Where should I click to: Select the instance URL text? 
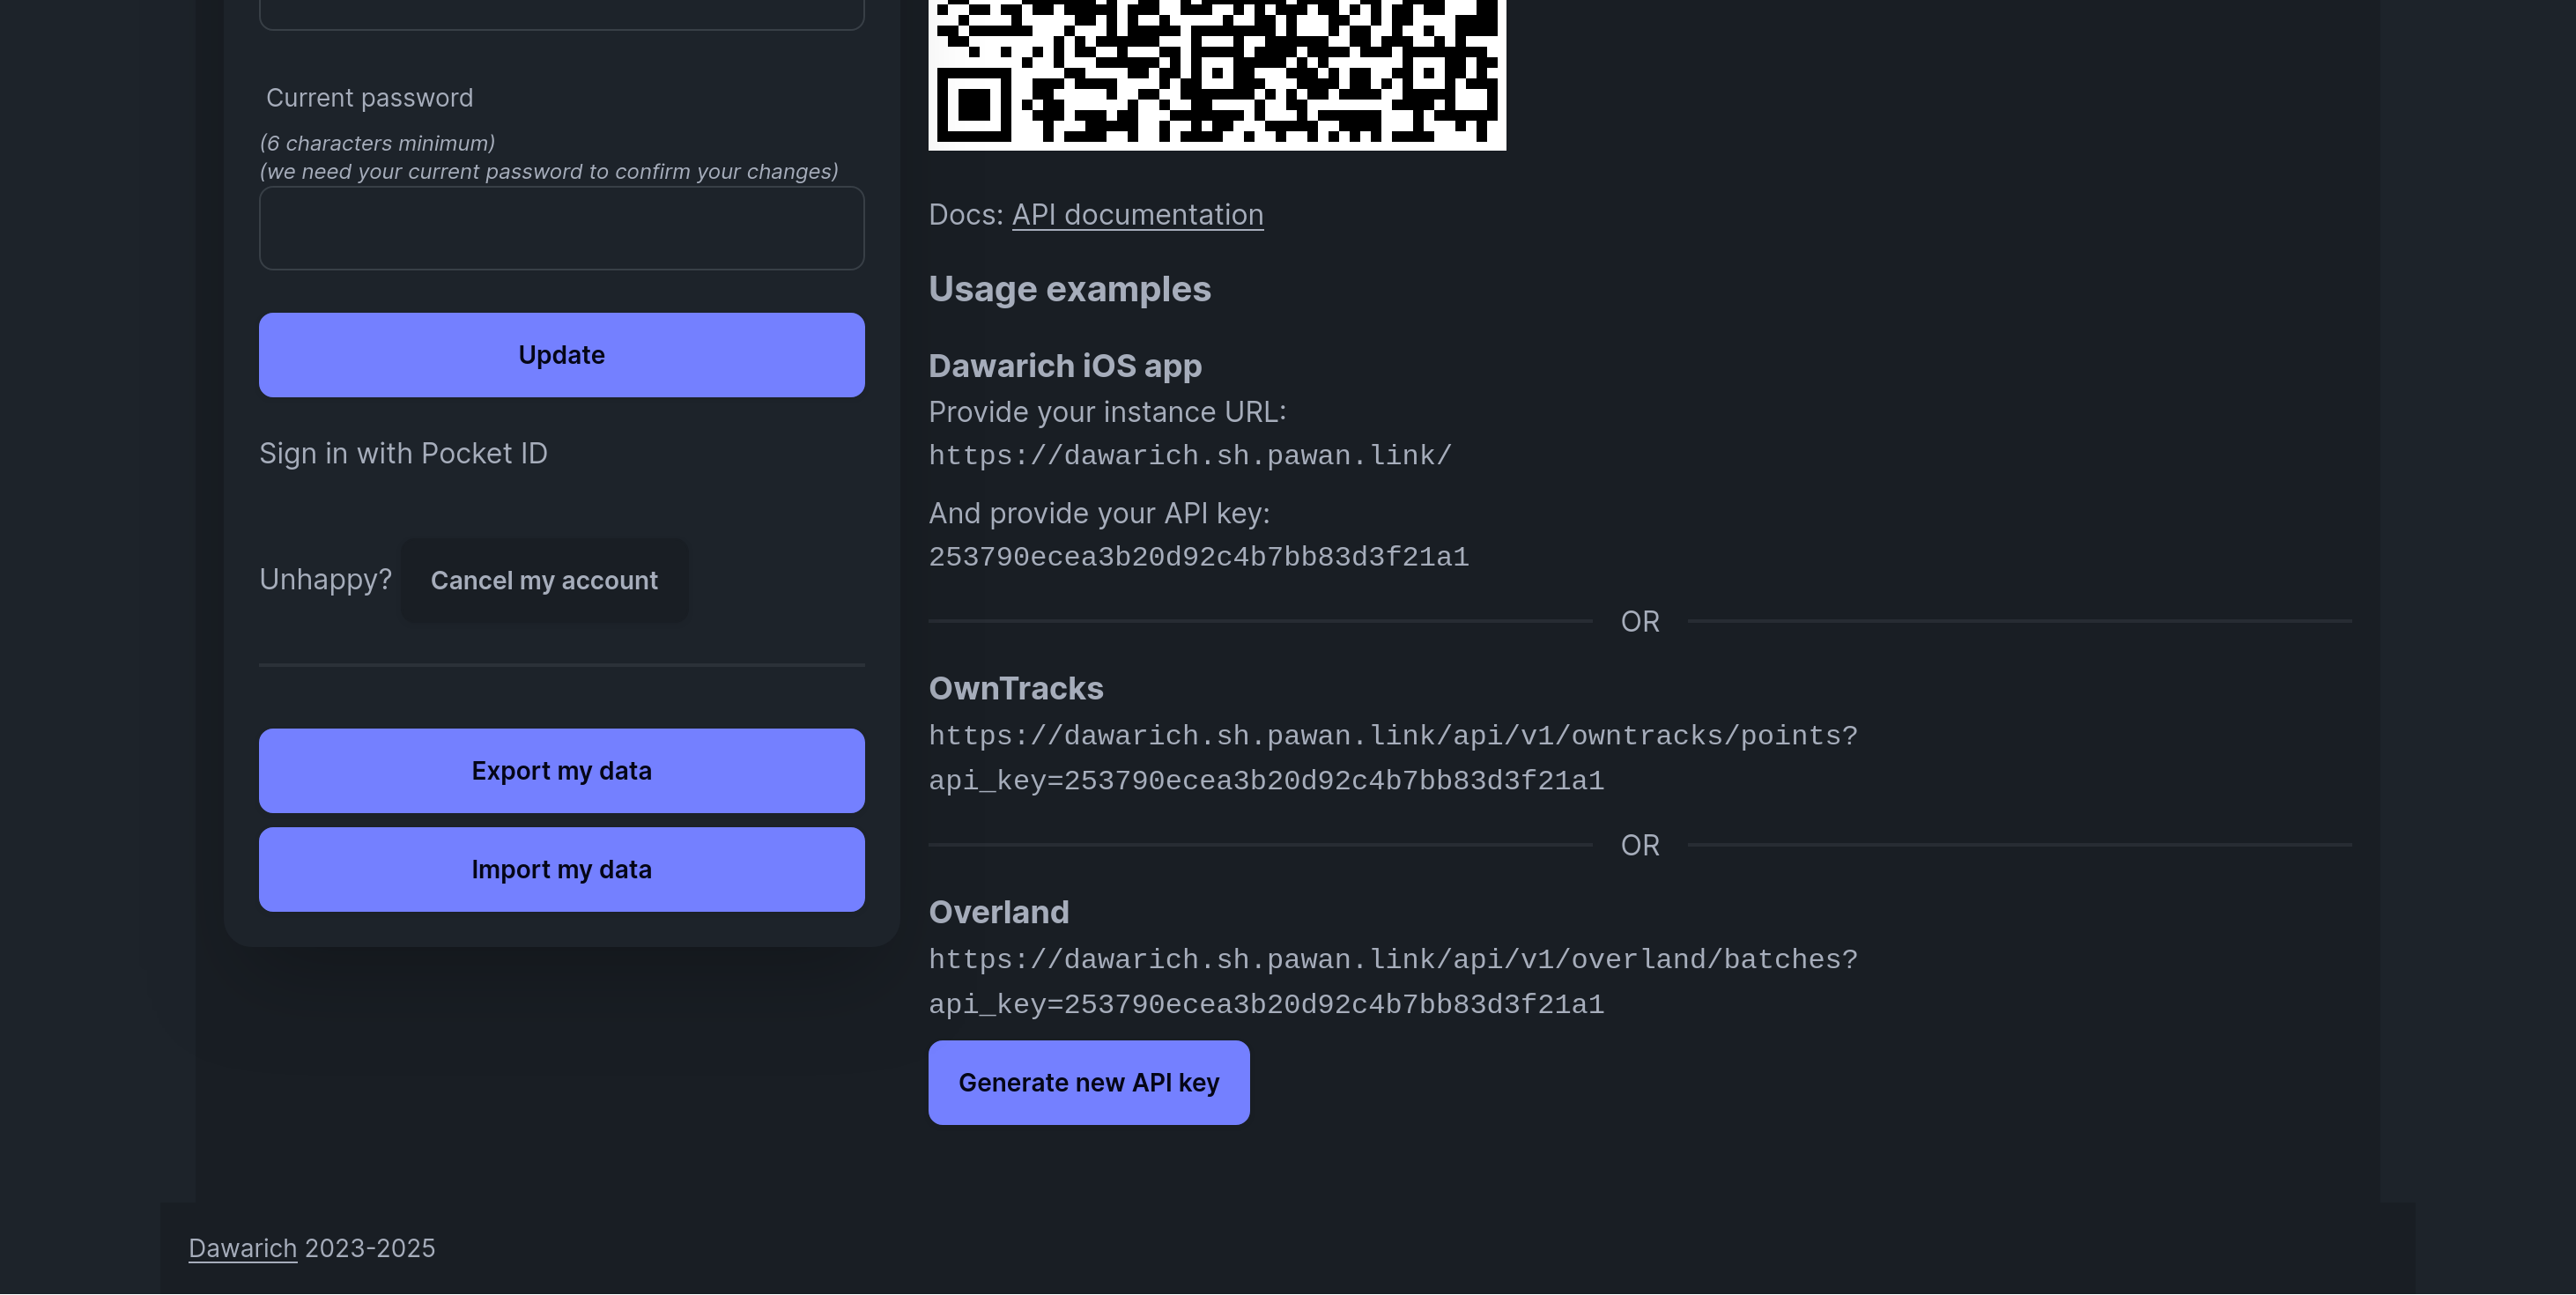1189,455
